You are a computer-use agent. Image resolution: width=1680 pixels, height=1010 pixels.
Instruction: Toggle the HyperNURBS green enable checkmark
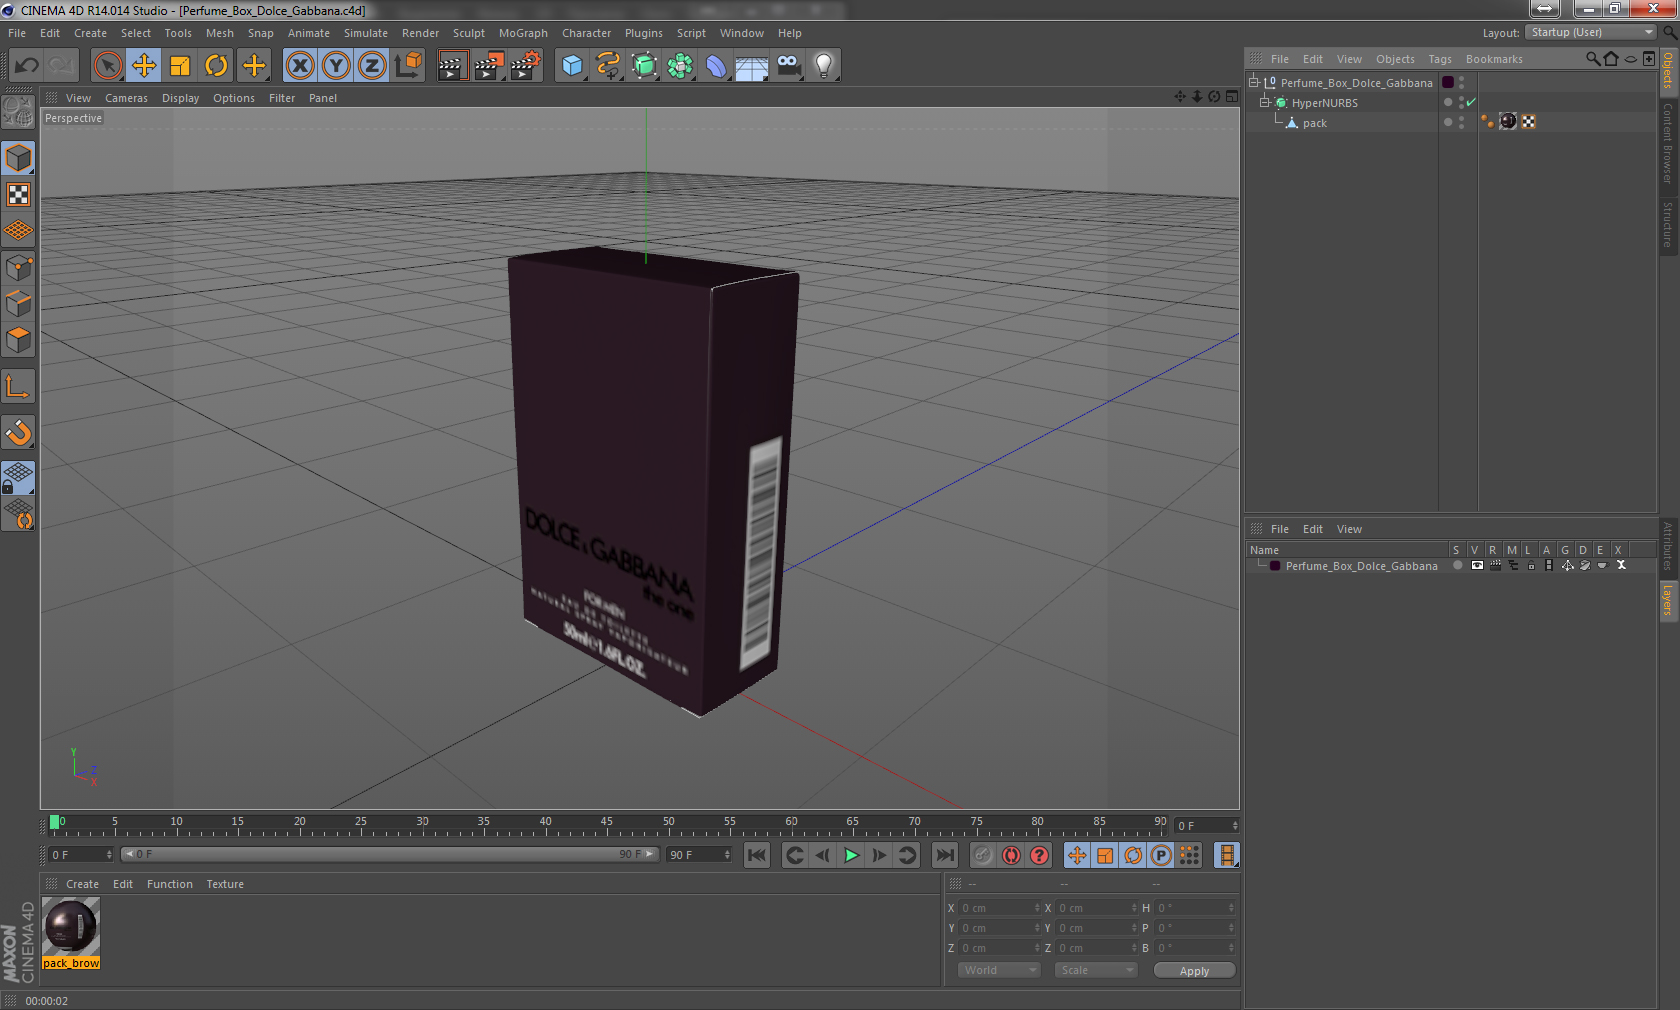[x=1471, y=102]
